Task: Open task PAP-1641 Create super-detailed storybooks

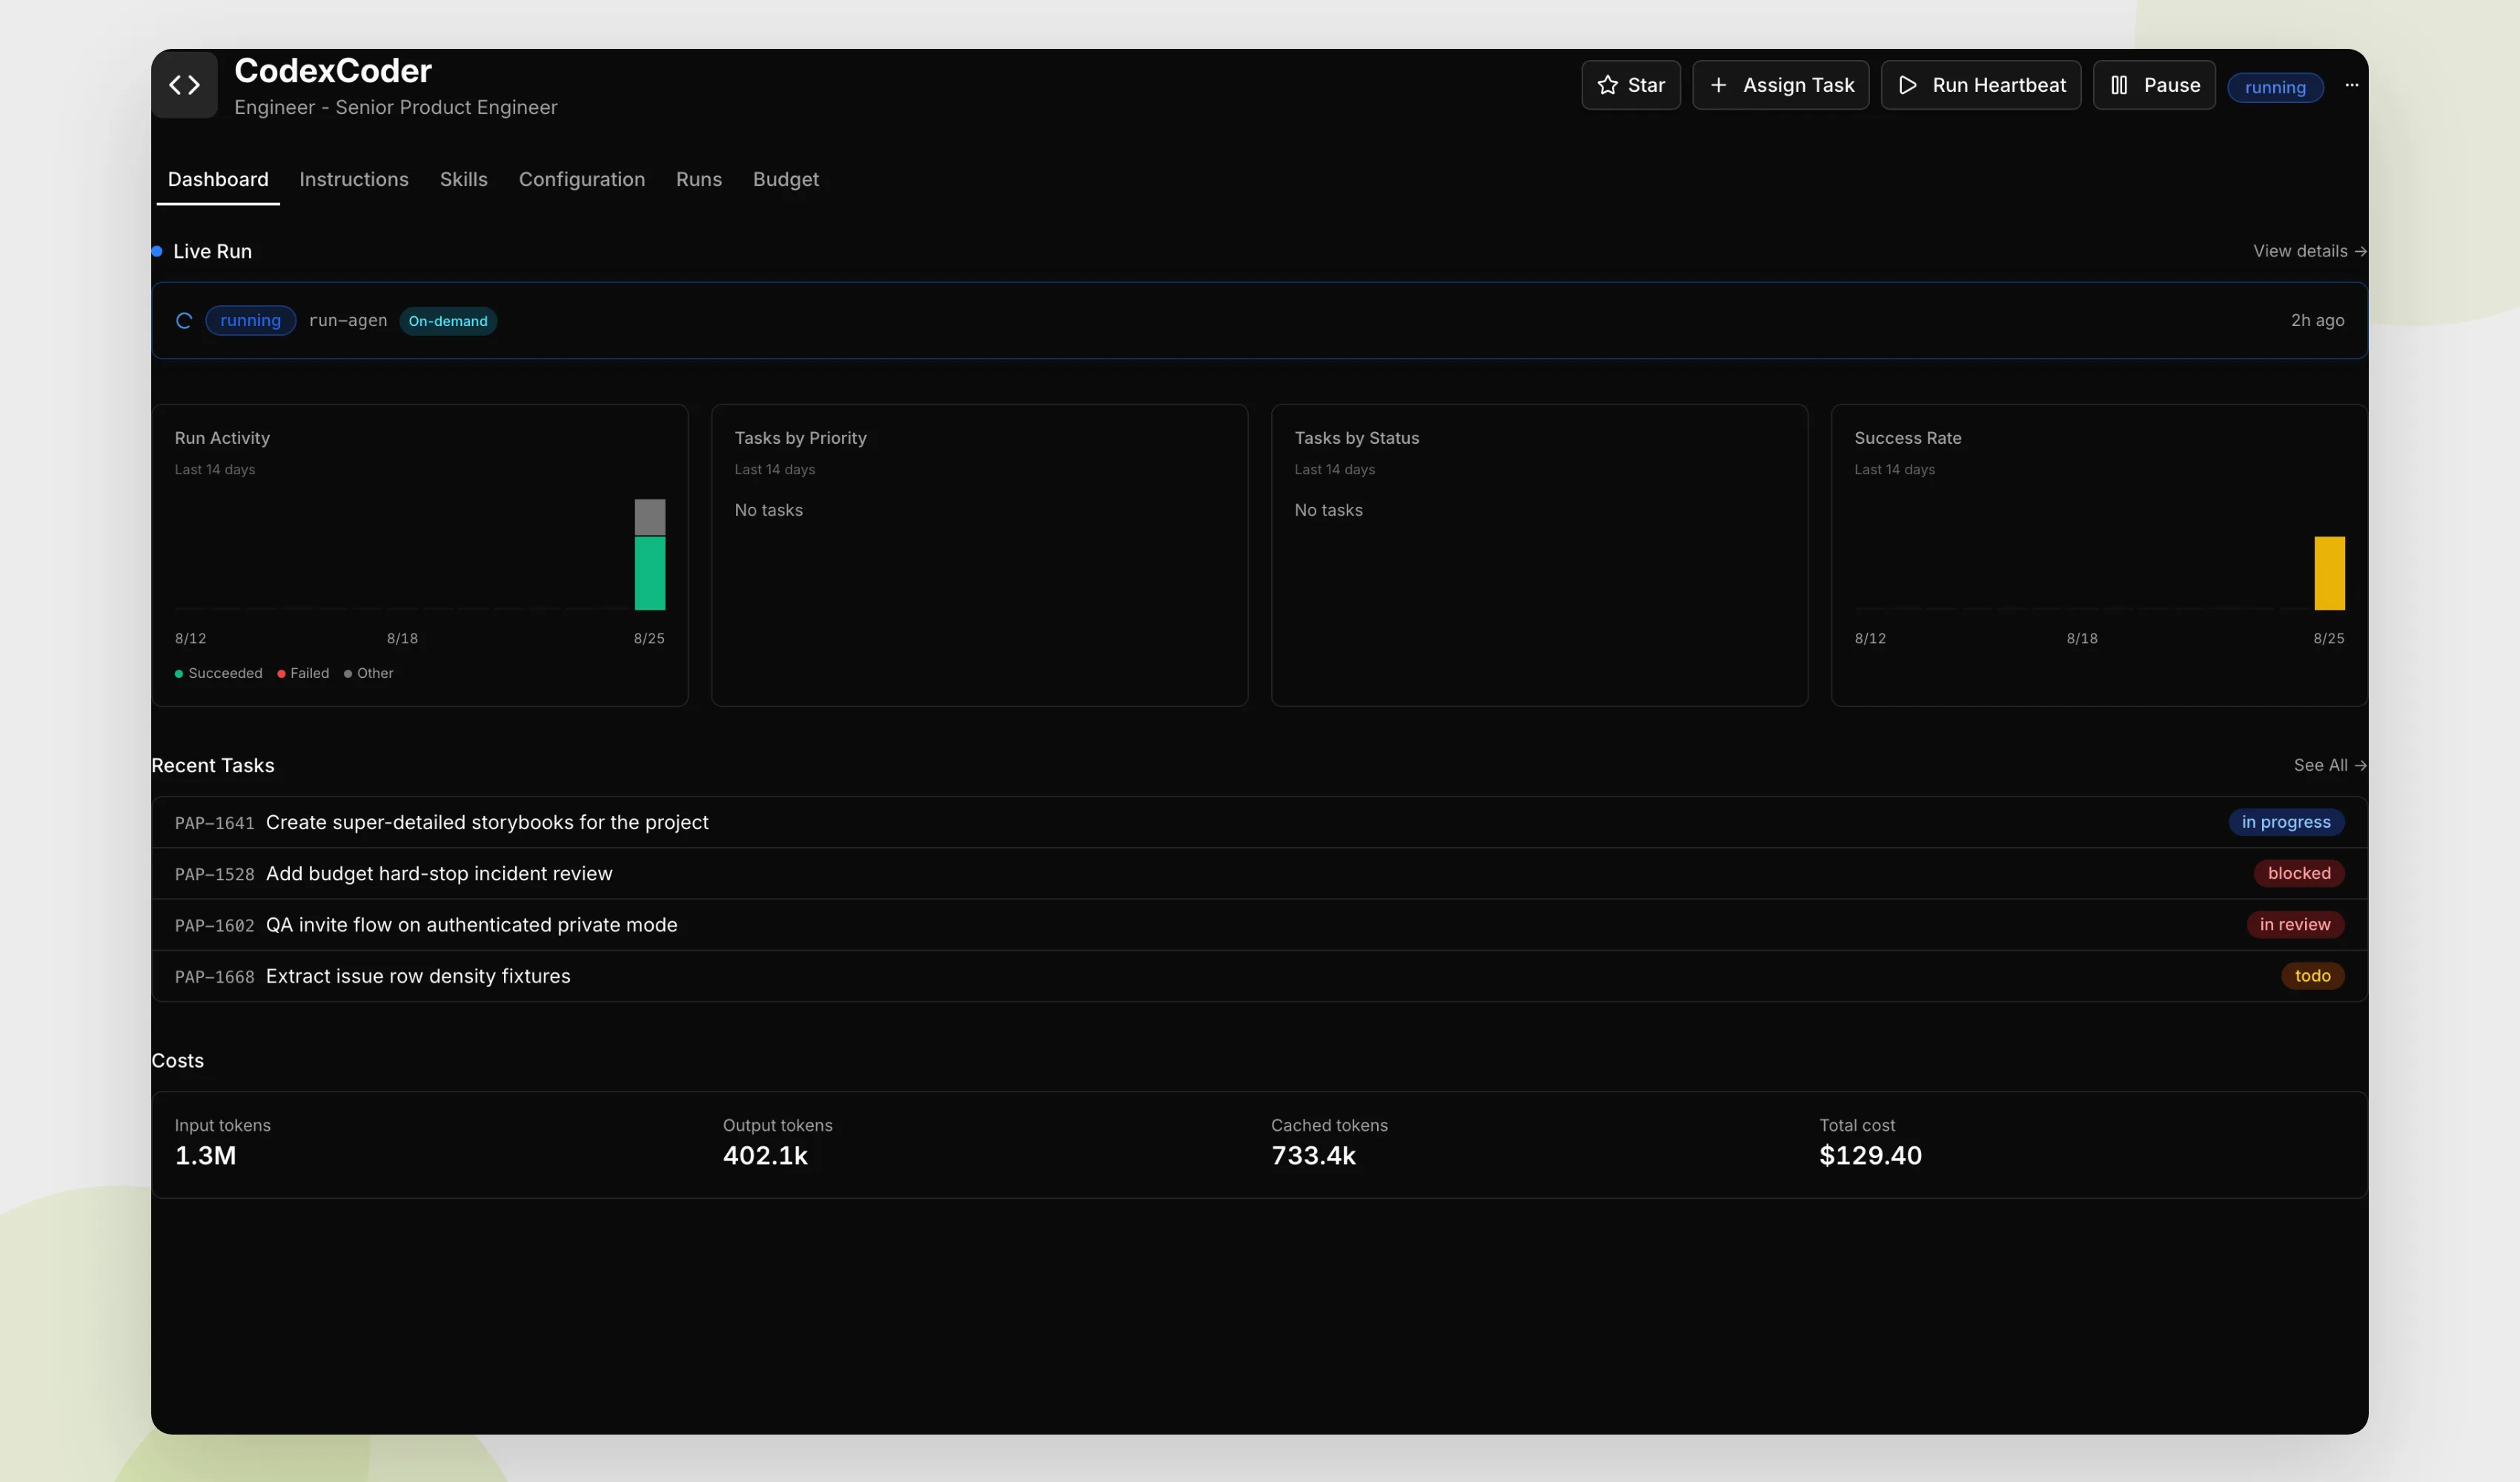Action: coord(1259,822)
